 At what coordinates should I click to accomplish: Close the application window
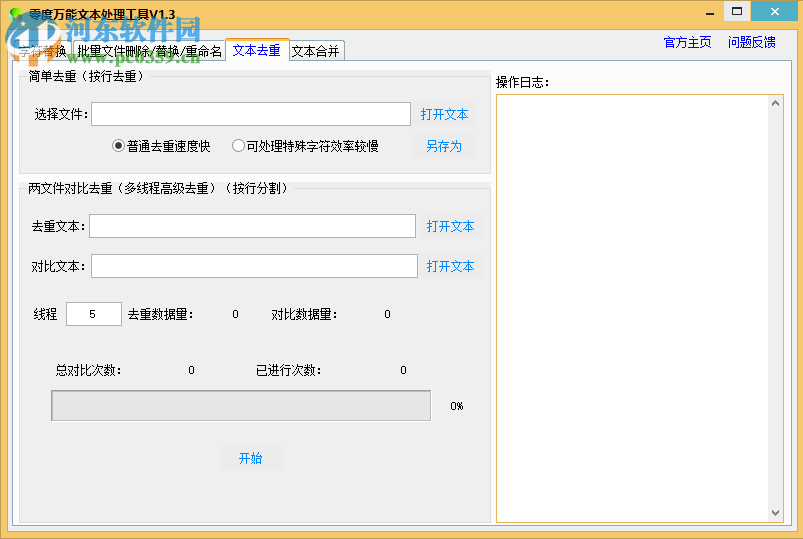tap(775, 11)
